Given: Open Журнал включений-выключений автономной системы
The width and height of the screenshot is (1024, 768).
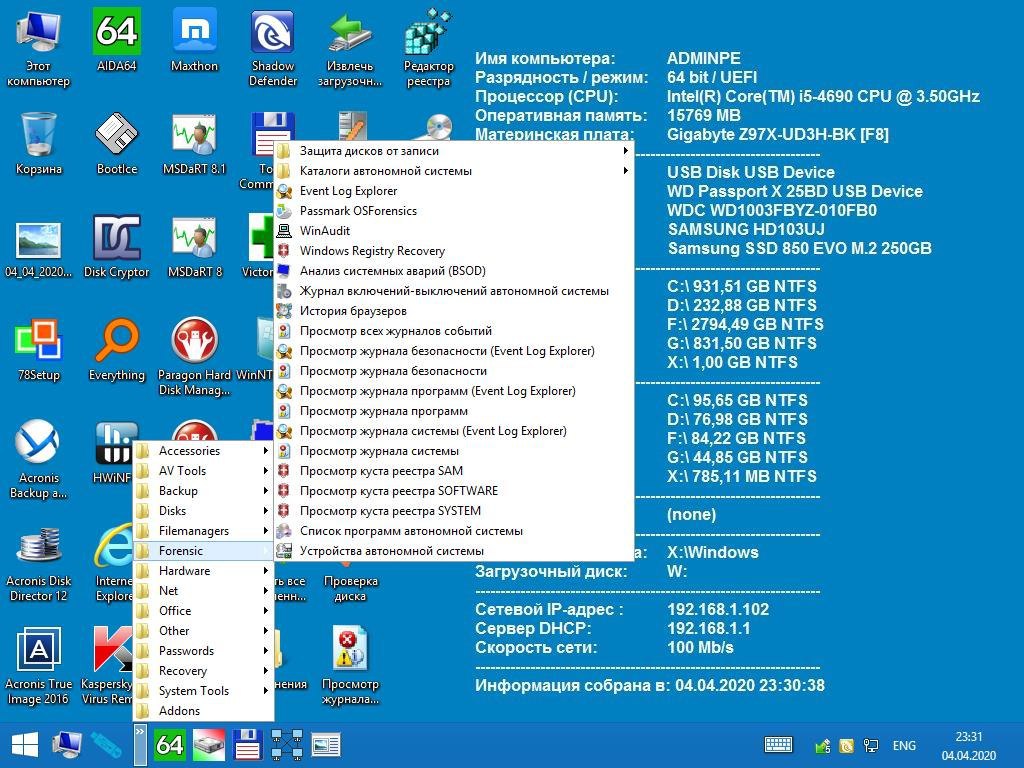Looking at the screenshot, I should 454,291.
